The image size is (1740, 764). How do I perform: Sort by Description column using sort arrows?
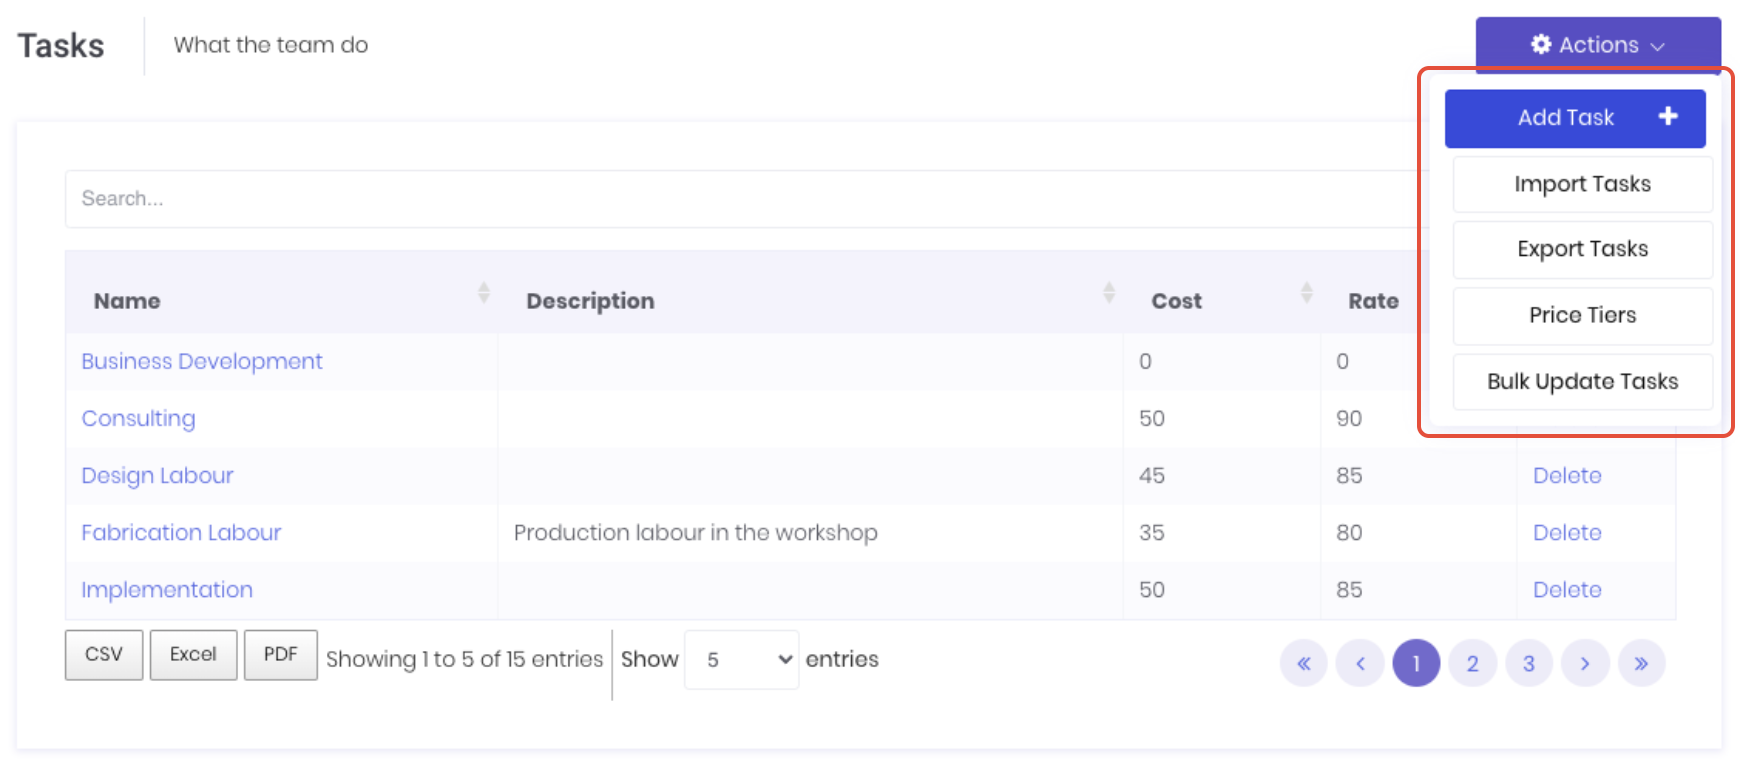tap(1109, 292)
